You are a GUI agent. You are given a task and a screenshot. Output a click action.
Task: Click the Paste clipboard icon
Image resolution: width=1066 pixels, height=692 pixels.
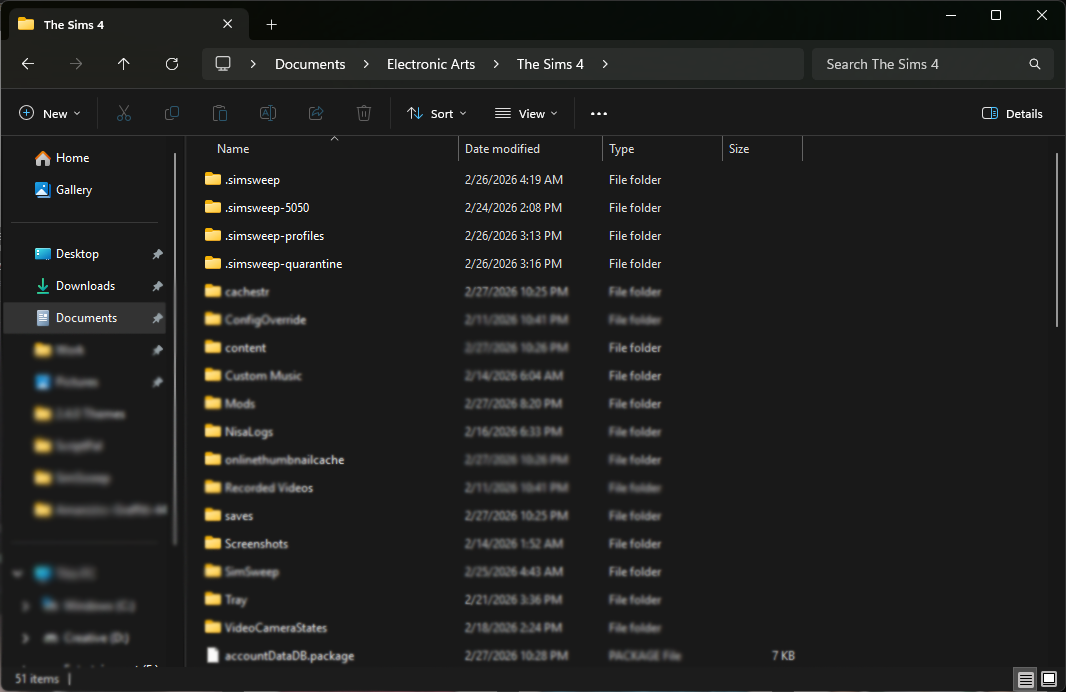tap(220, 114)
